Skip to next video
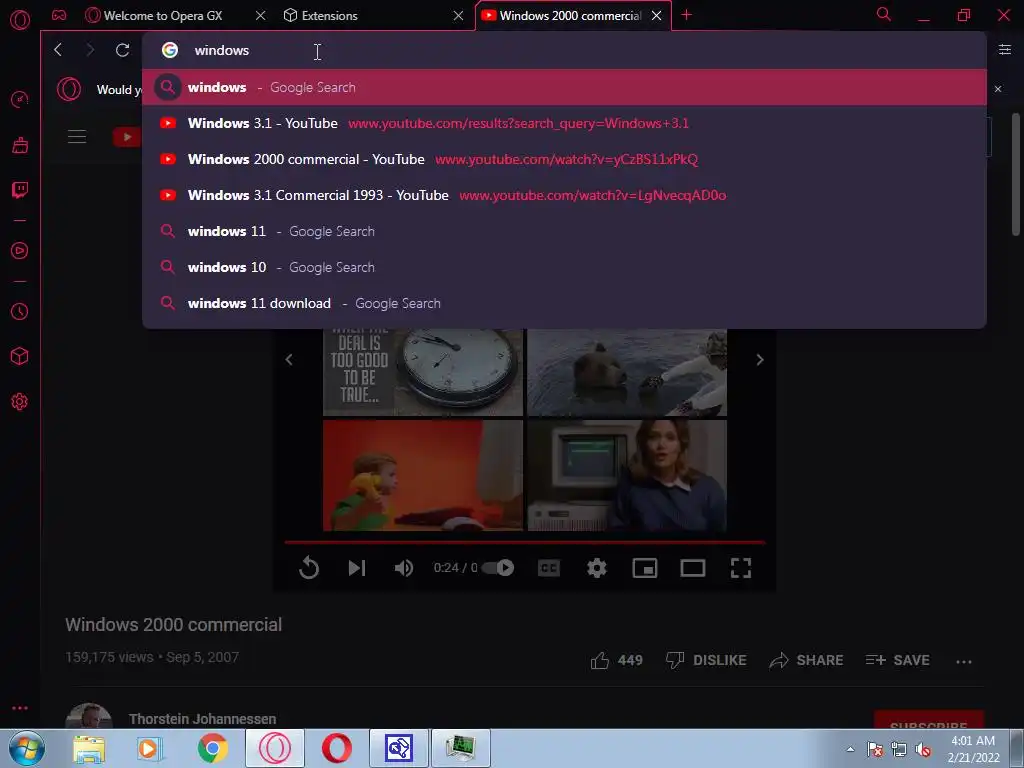1024x768 pixels. point(357,568)
